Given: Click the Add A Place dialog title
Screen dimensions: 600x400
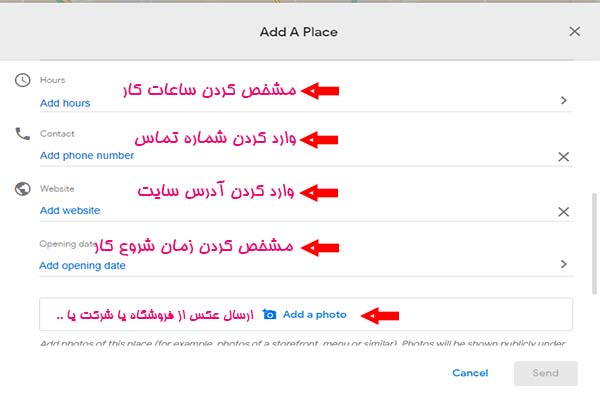Looking at the screenshot, I should coord(298,32).
